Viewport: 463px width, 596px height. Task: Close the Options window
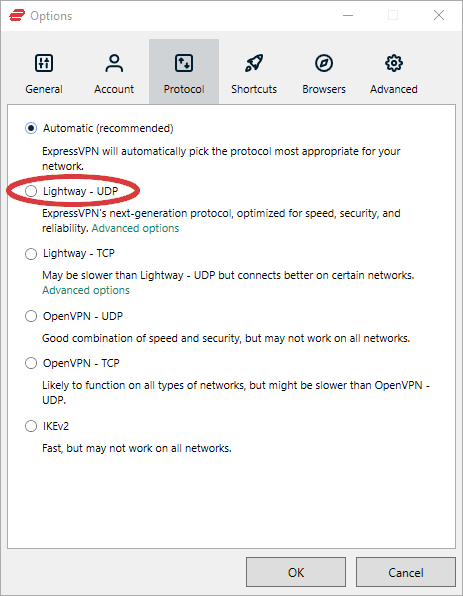(439, 15)
